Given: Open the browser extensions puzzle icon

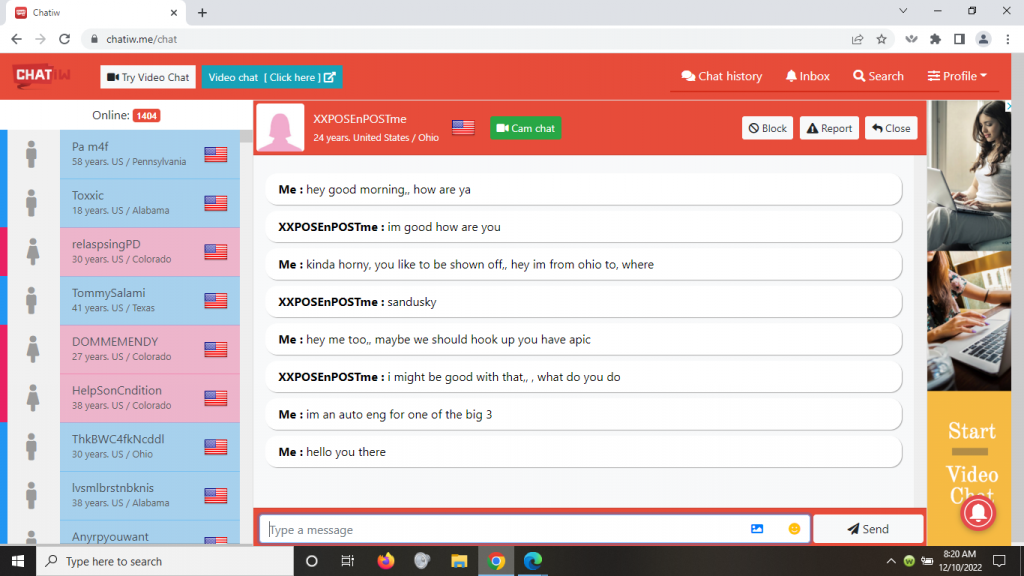Looking at the screenshot, I should [x=935, y=39].
